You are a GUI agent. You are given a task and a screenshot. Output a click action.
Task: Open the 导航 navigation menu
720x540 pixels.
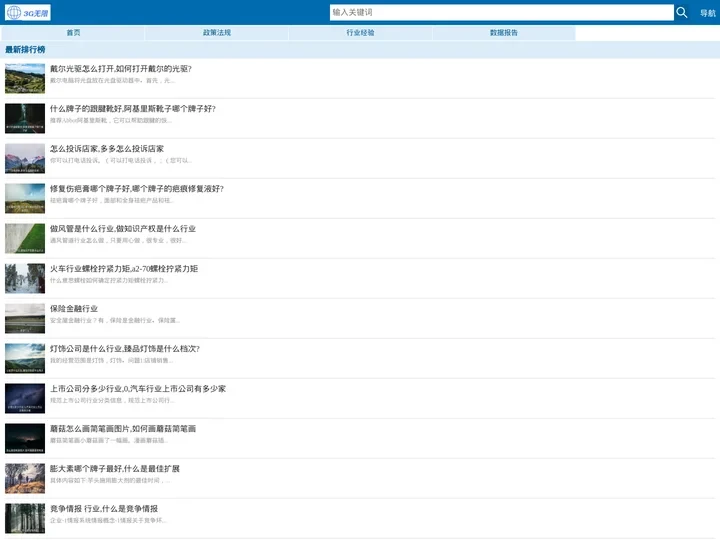(x=708, y=13)
